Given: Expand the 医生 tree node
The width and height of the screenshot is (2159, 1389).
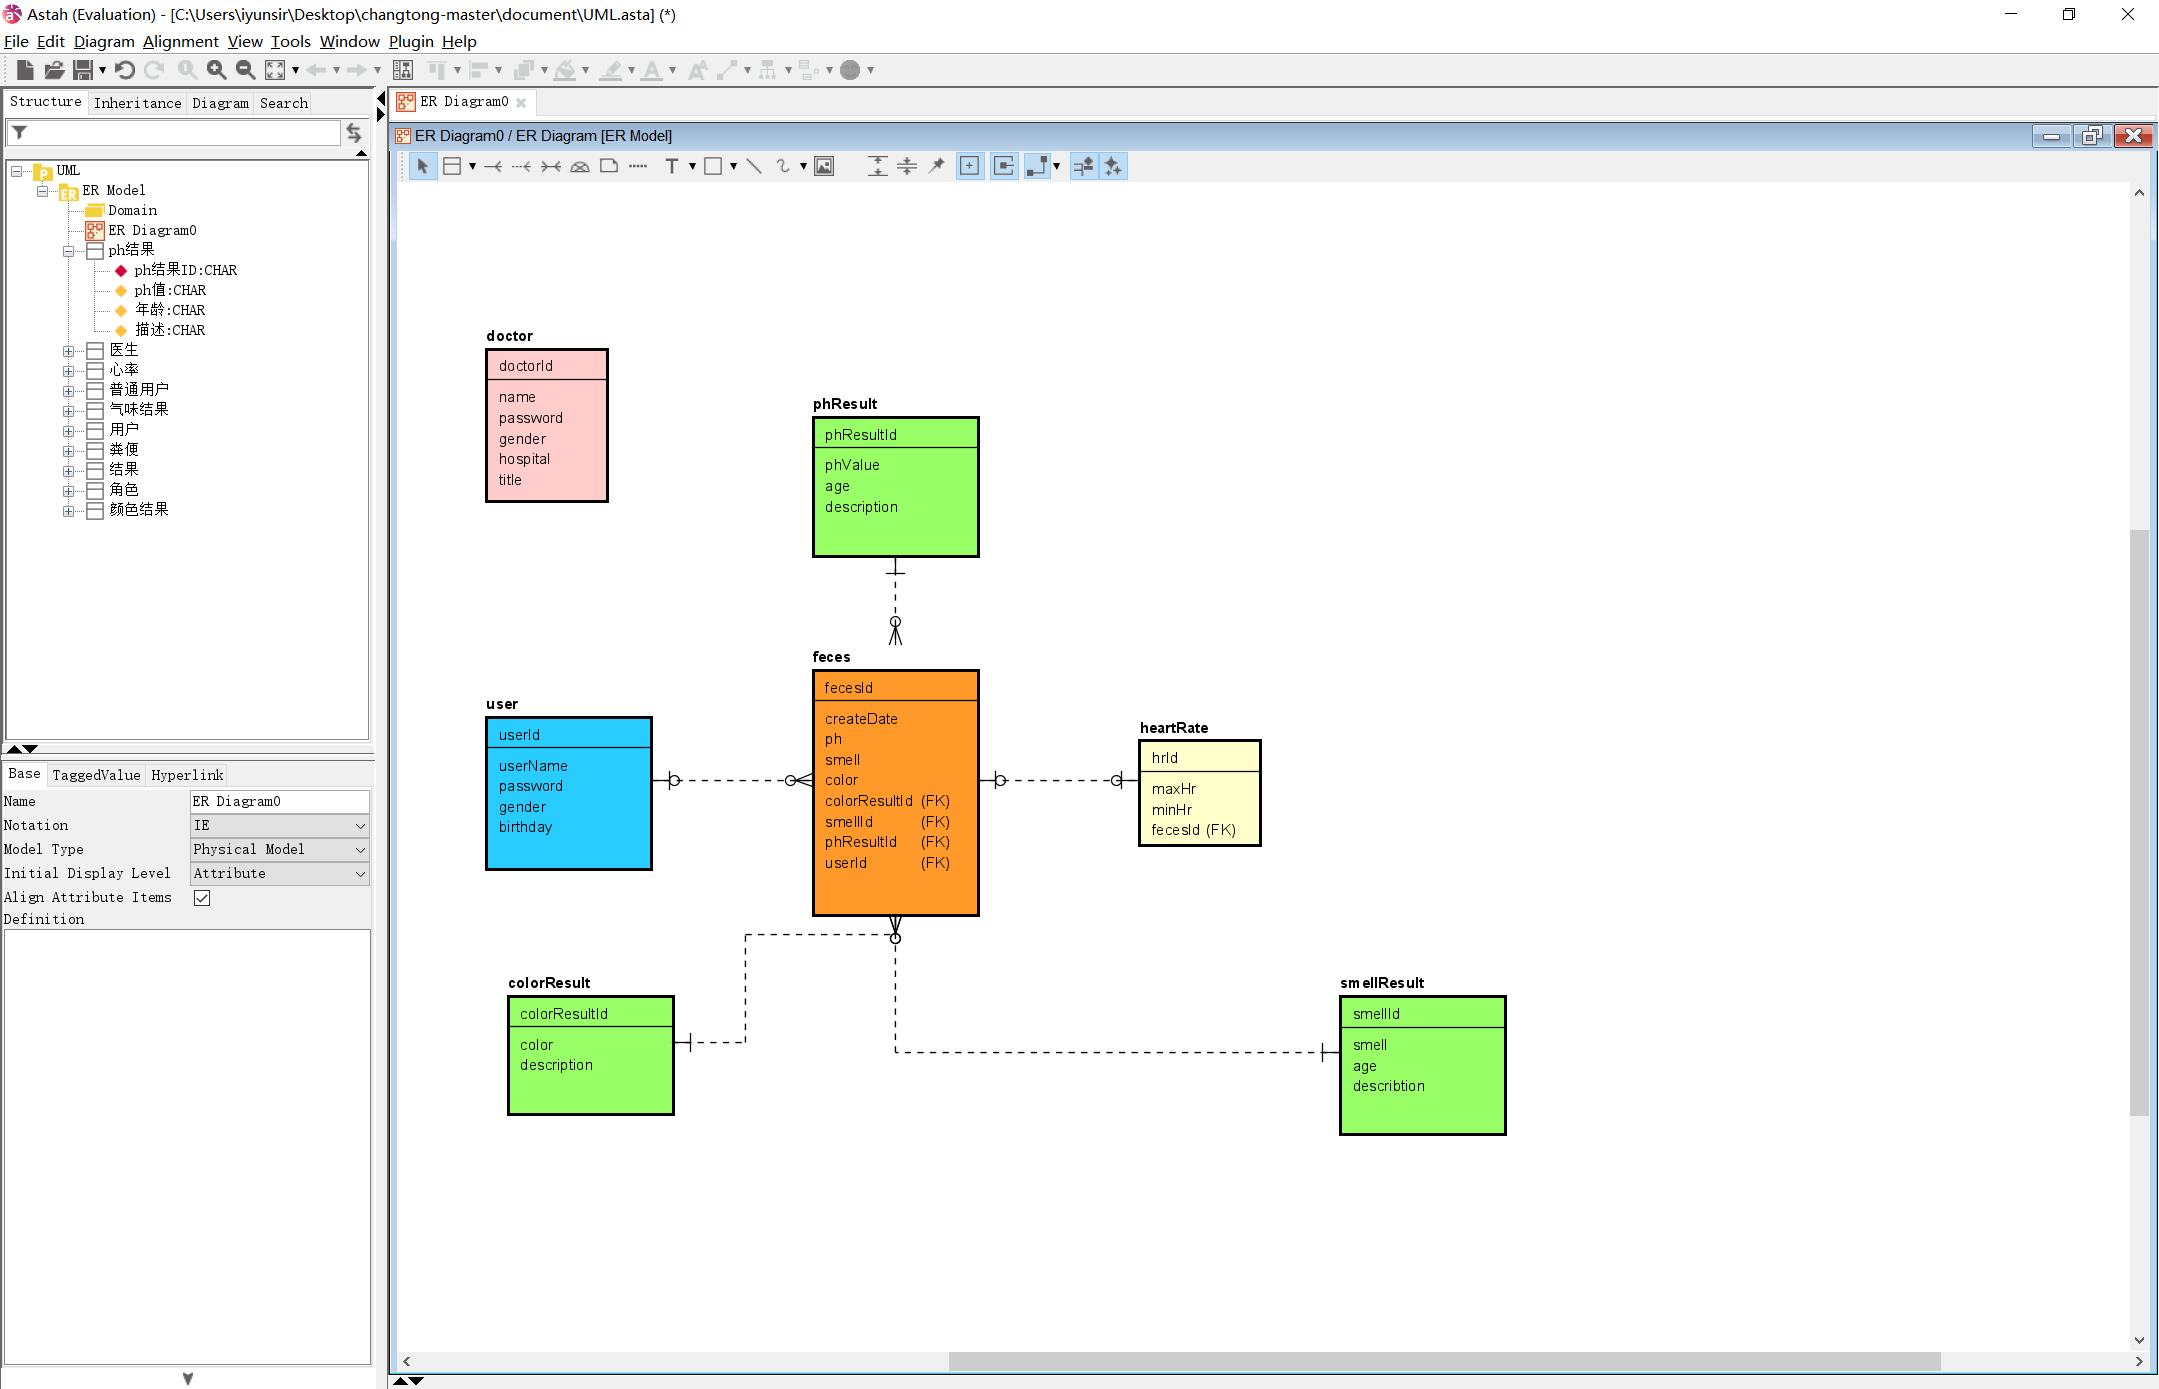Looking at the screenshot, I should point(68,351).
